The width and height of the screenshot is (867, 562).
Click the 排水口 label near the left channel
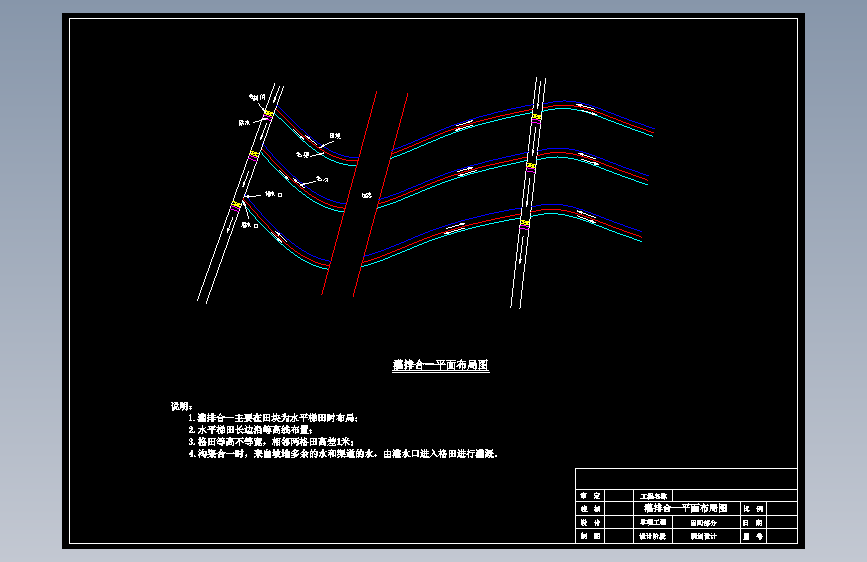(249, 225)
